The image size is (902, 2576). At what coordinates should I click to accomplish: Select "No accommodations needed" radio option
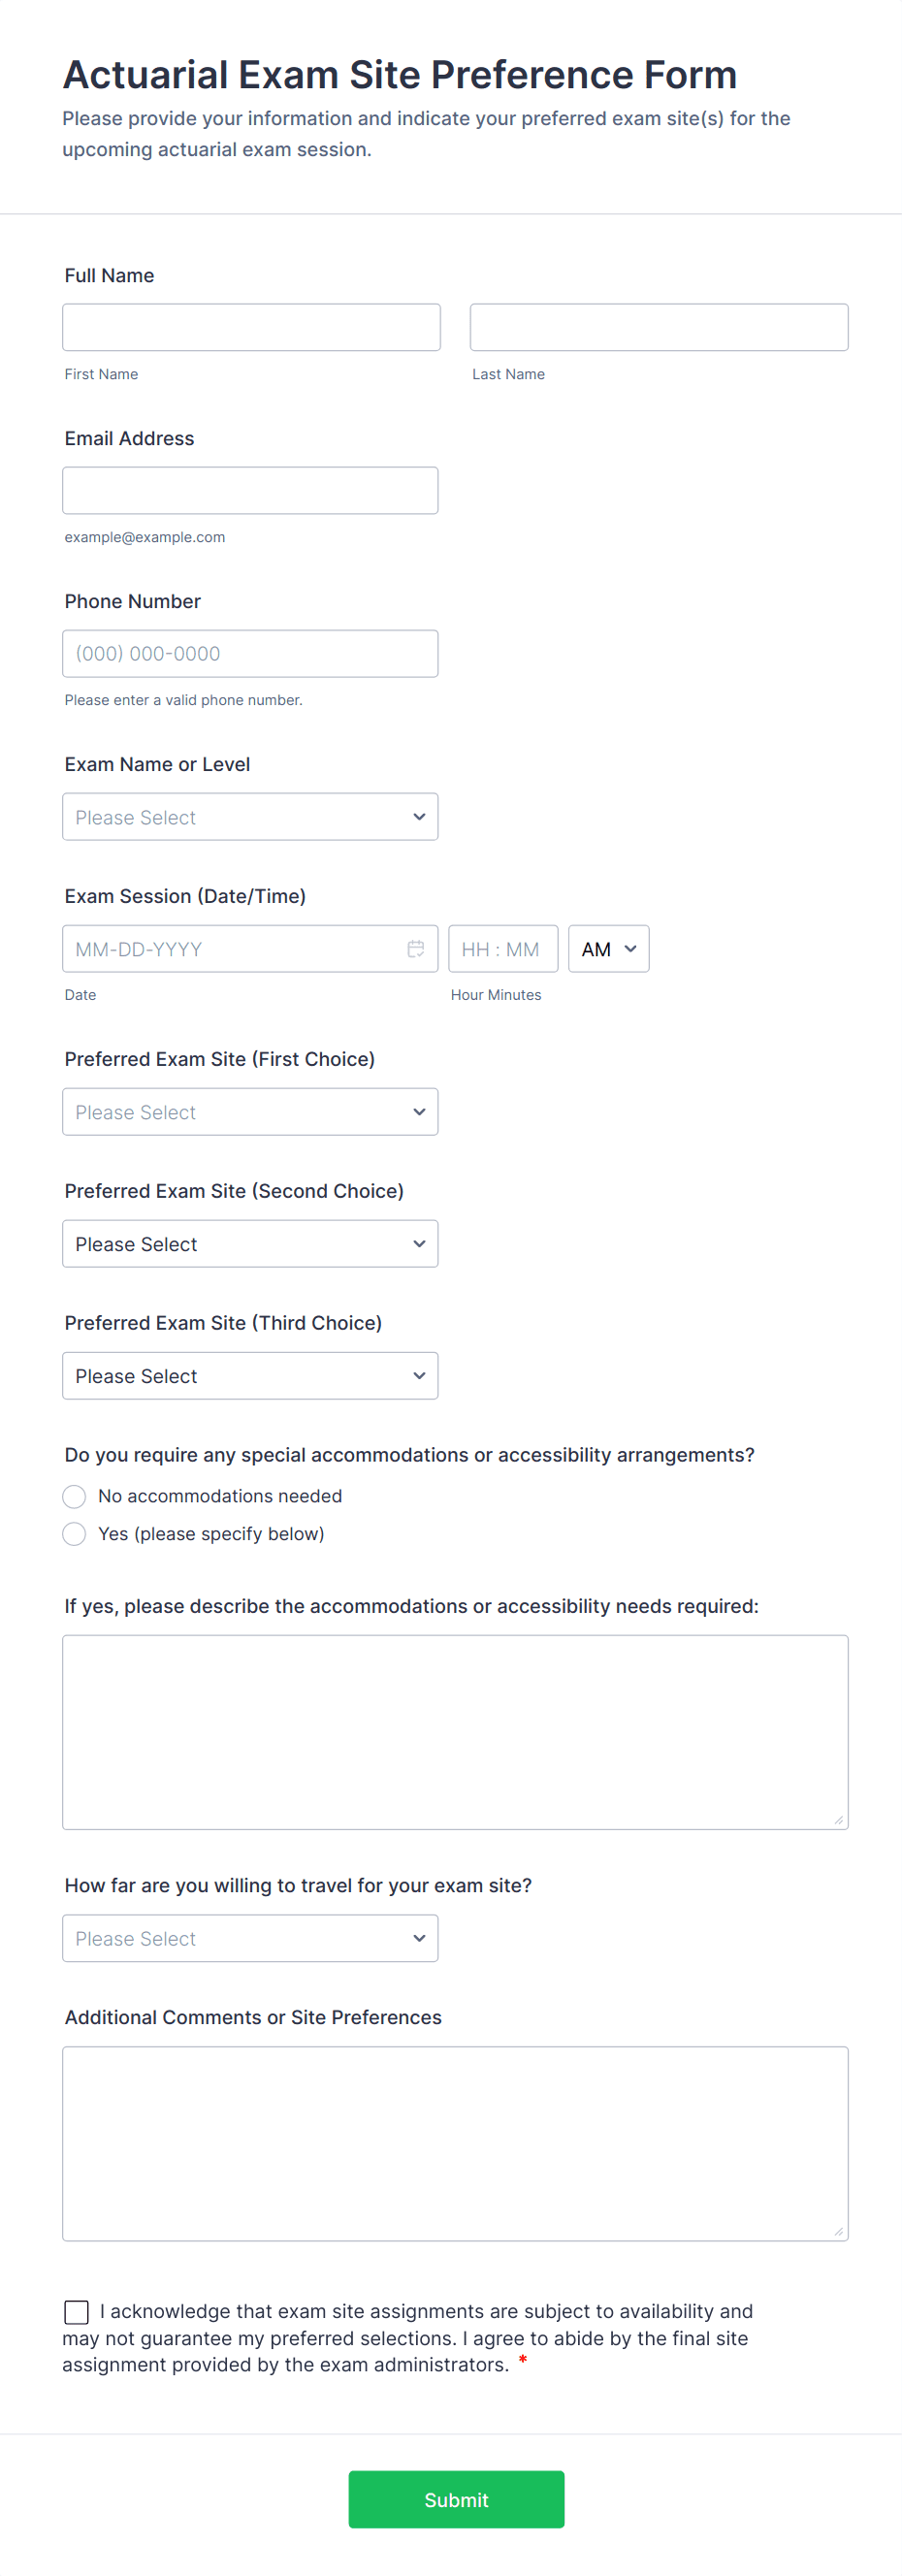[74, 1496]
